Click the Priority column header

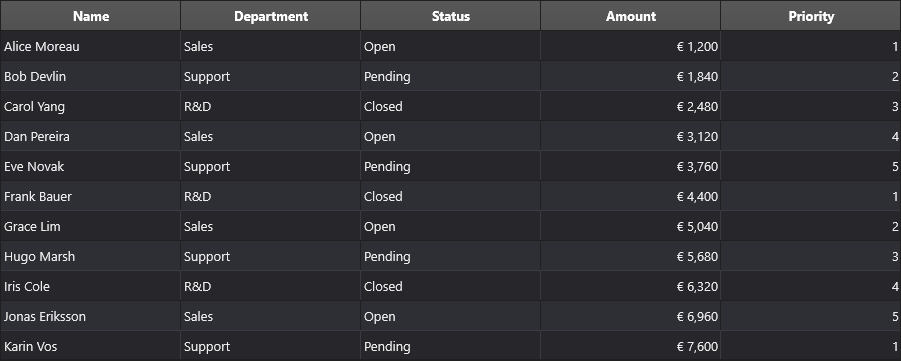(811, 16)
